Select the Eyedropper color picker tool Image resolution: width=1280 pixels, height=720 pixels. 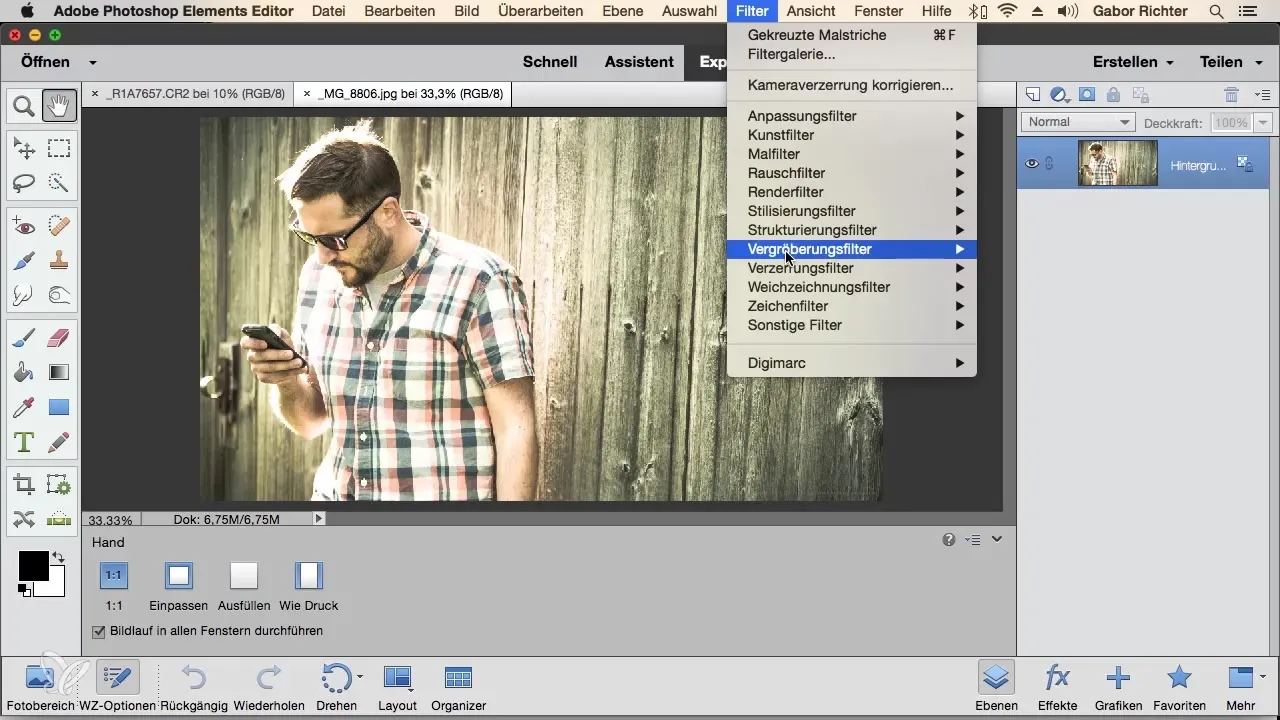pyautogui.click(x=24, y=407)
